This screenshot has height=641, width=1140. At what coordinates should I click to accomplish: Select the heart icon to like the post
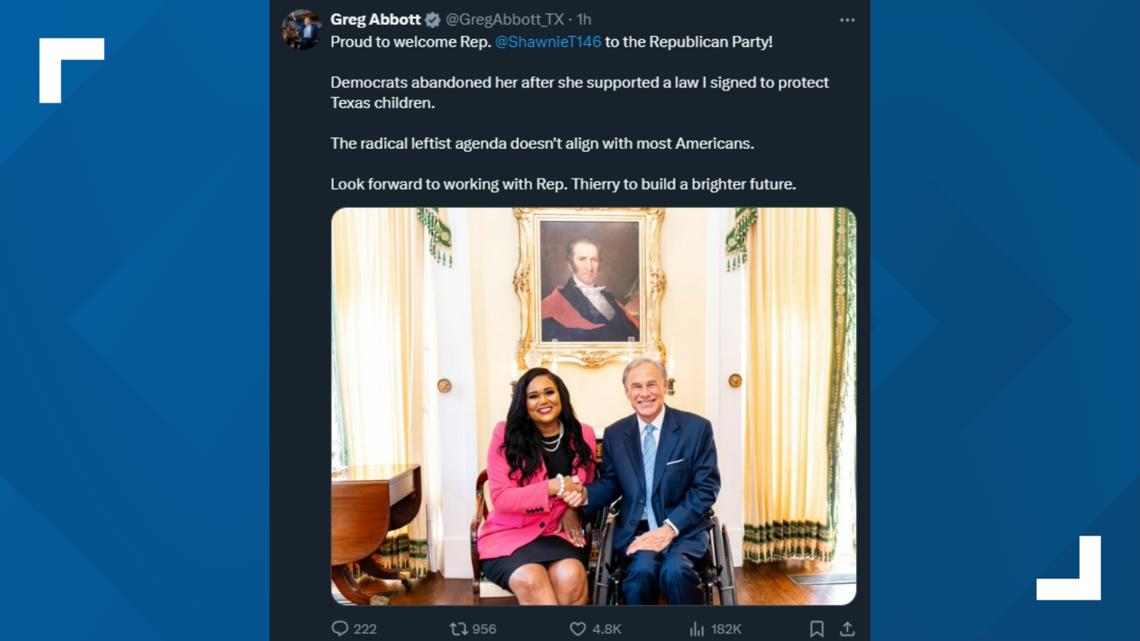pyautogui.click(x=576, y=629)
